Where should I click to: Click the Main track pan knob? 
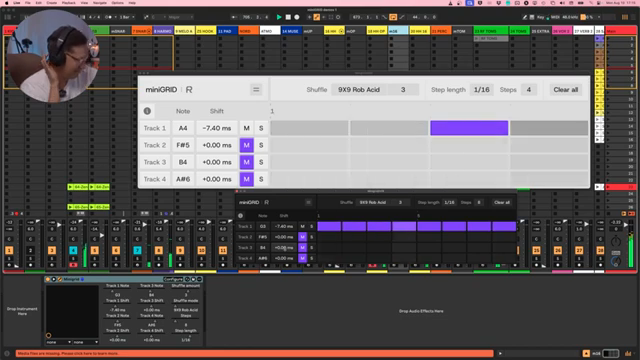tap(616, 241)
